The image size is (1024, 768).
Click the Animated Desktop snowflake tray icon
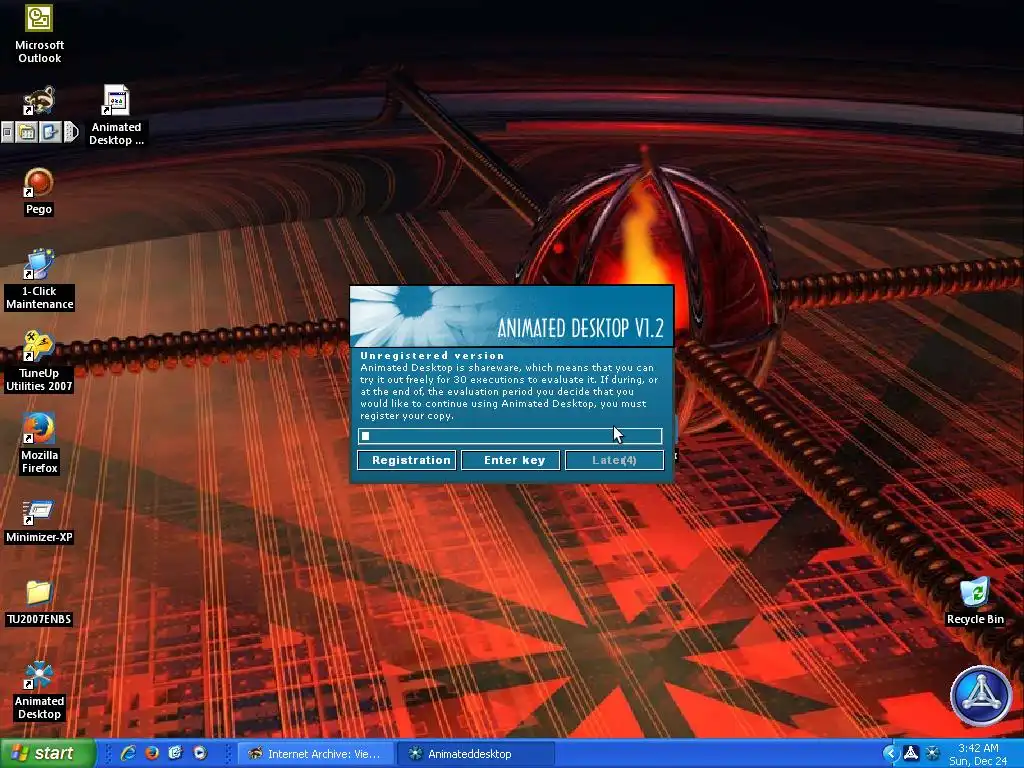click(x=933, y=754)
